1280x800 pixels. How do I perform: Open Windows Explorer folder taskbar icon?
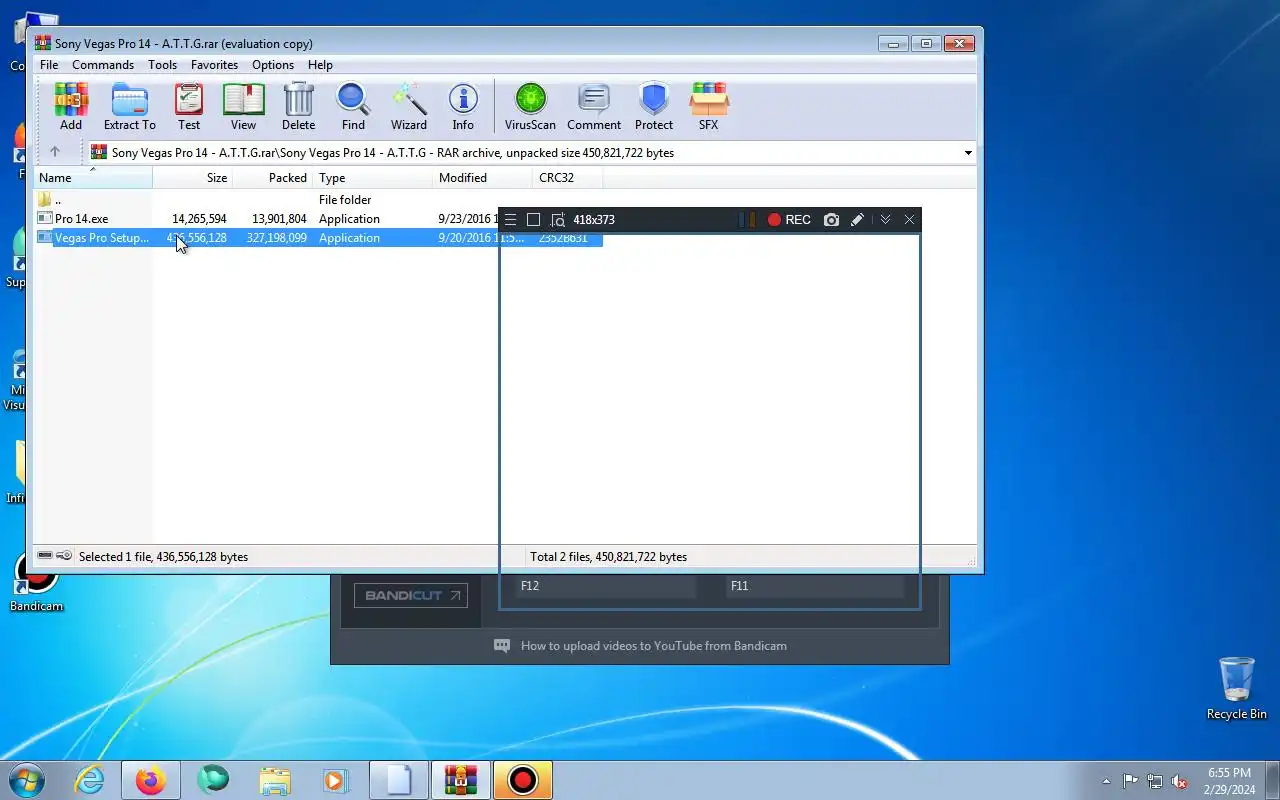[x=274, y=780]
